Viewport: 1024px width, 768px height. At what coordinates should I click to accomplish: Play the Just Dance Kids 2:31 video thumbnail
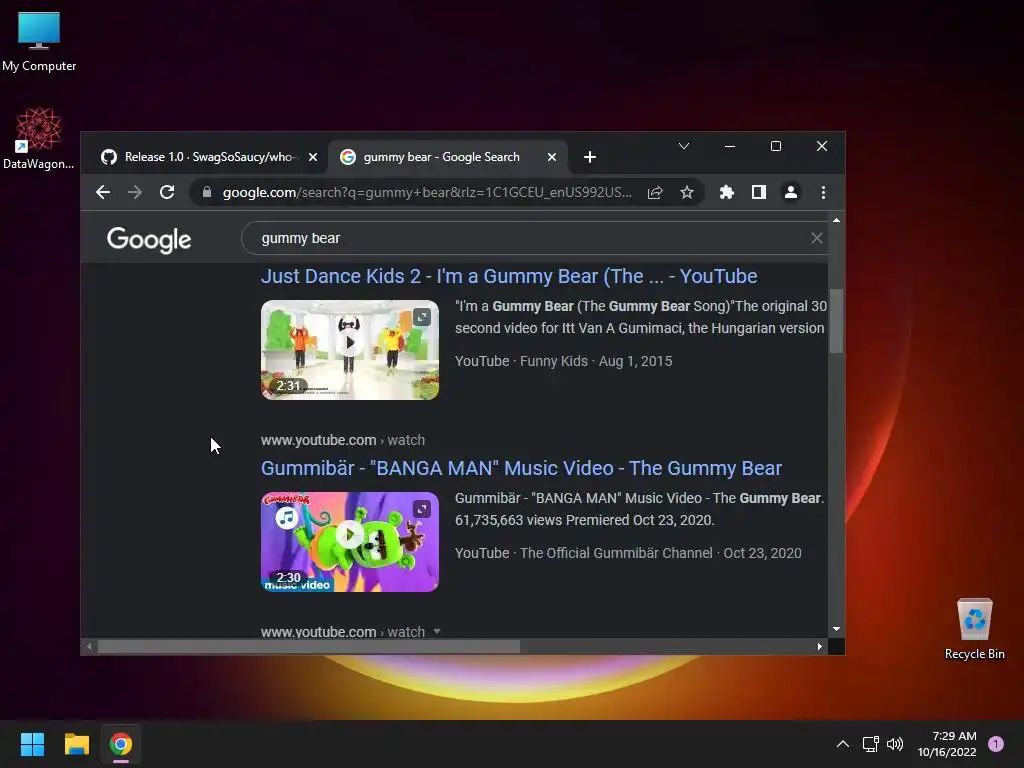[350, 349]
